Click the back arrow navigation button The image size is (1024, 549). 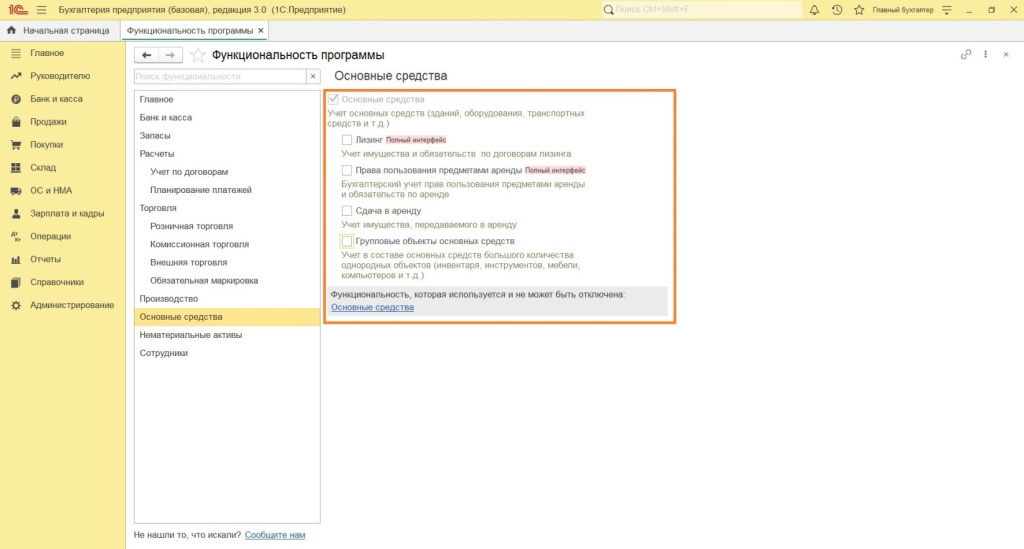tap(147, 55)
